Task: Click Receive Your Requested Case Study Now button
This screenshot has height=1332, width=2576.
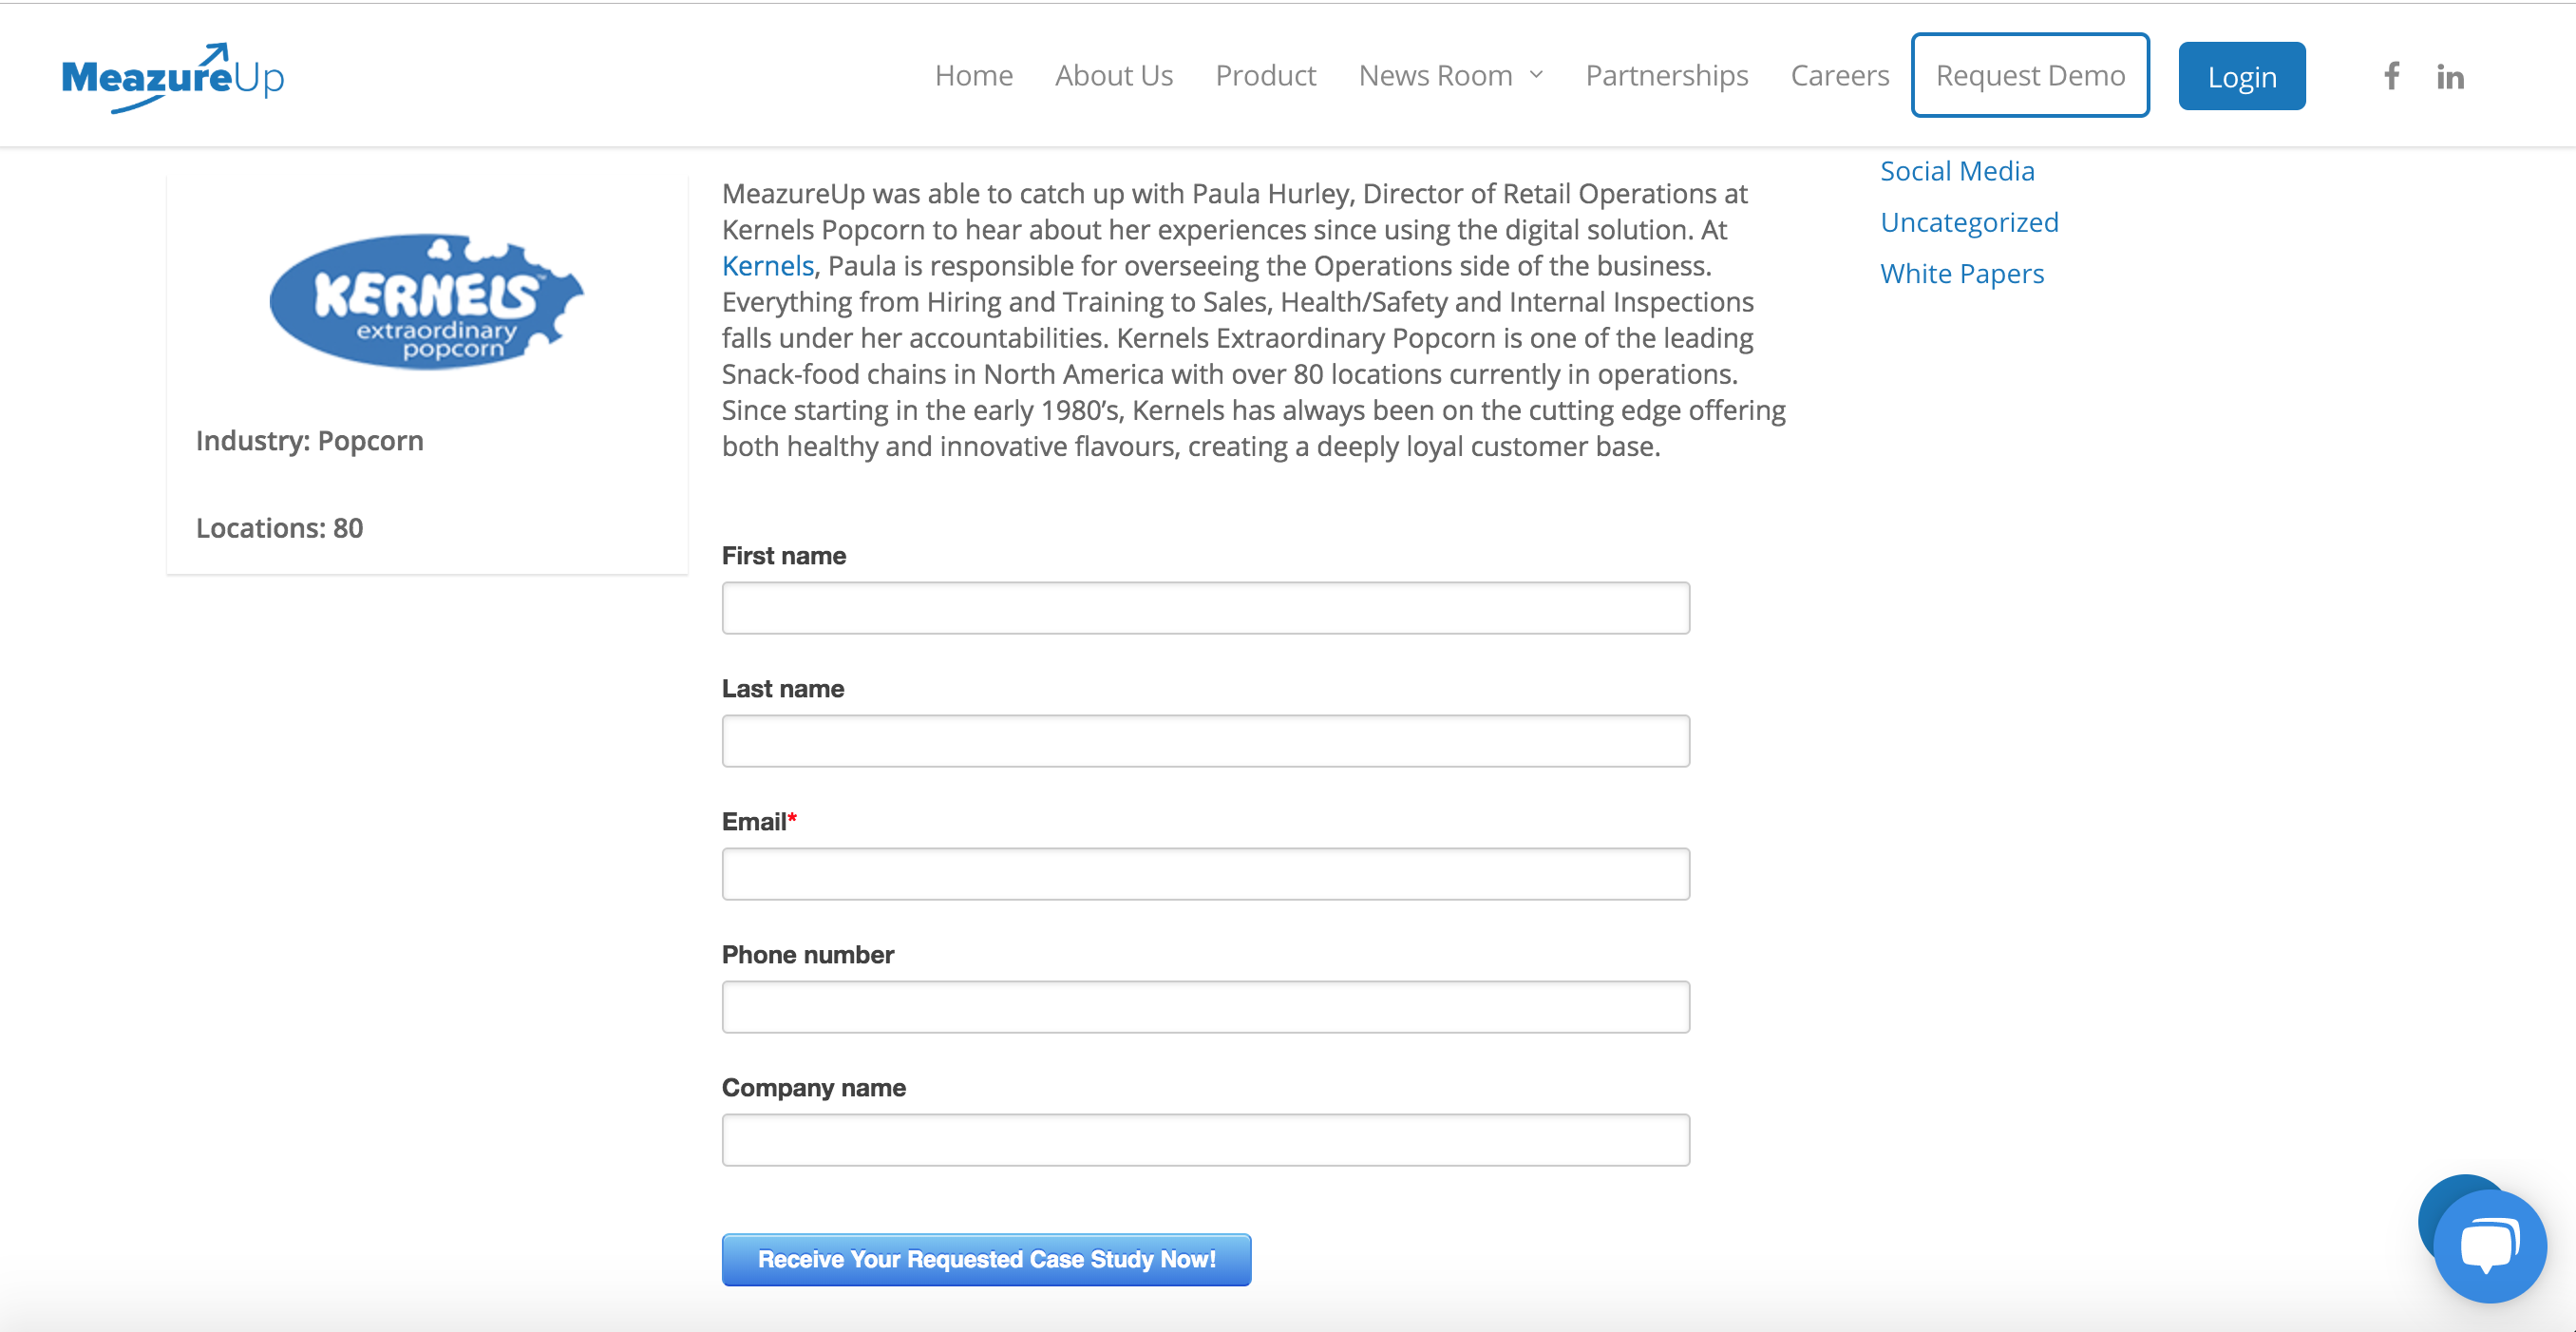Action: (x=987, y=1261)
